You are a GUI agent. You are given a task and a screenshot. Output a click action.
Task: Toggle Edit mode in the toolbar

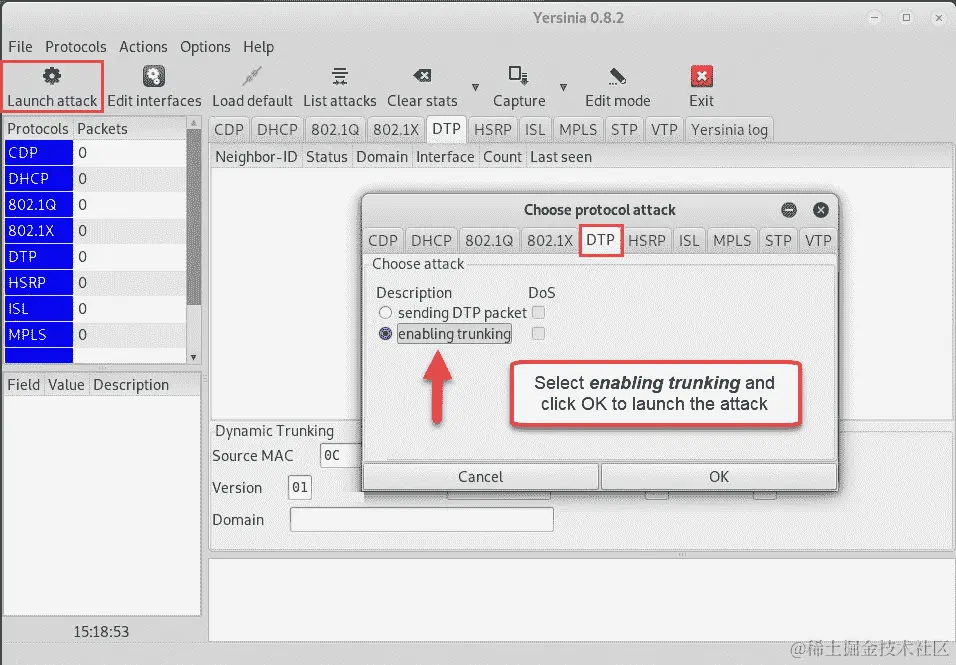618,87
